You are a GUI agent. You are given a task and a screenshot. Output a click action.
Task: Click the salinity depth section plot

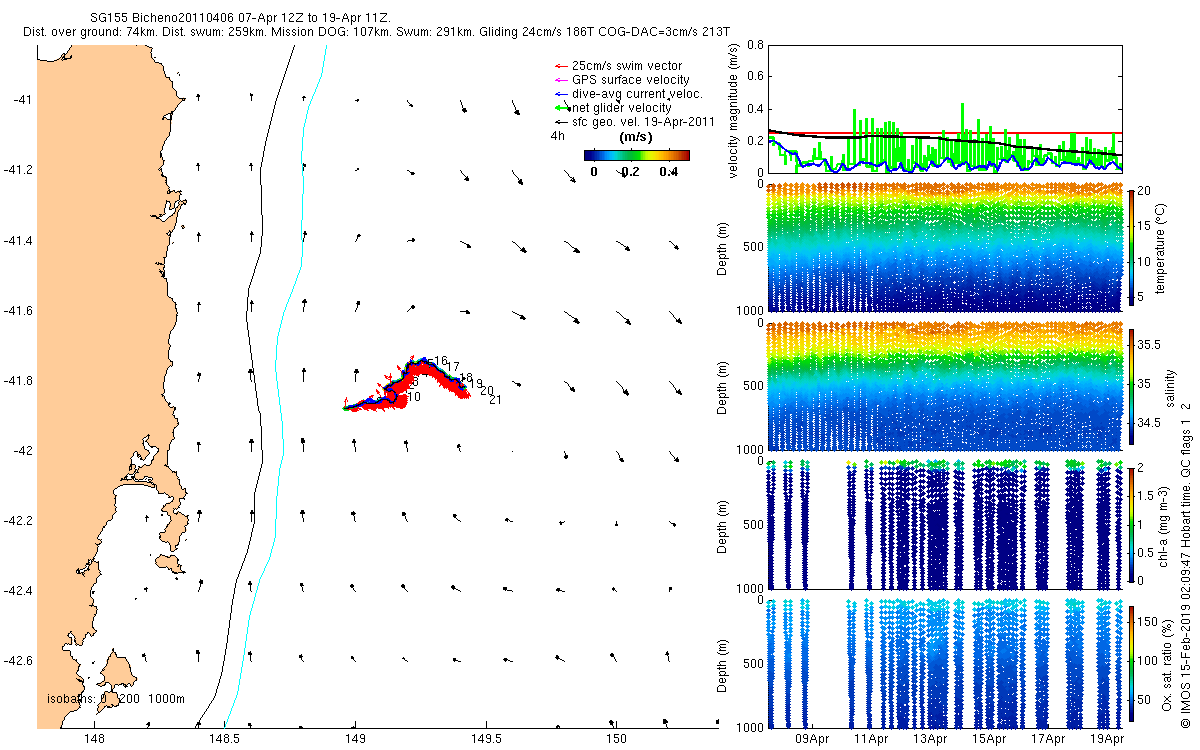pos(945,386)
